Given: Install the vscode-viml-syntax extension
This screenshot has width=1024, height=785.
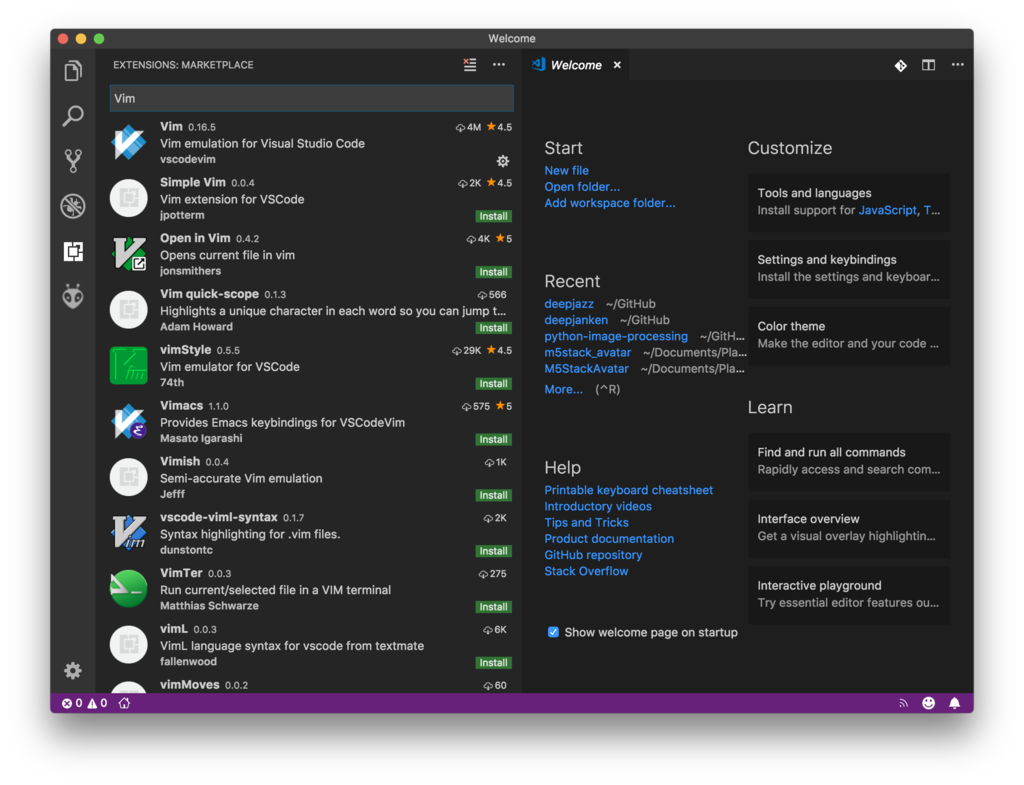Looking at the screenshot, I should [x=493, y=551].
